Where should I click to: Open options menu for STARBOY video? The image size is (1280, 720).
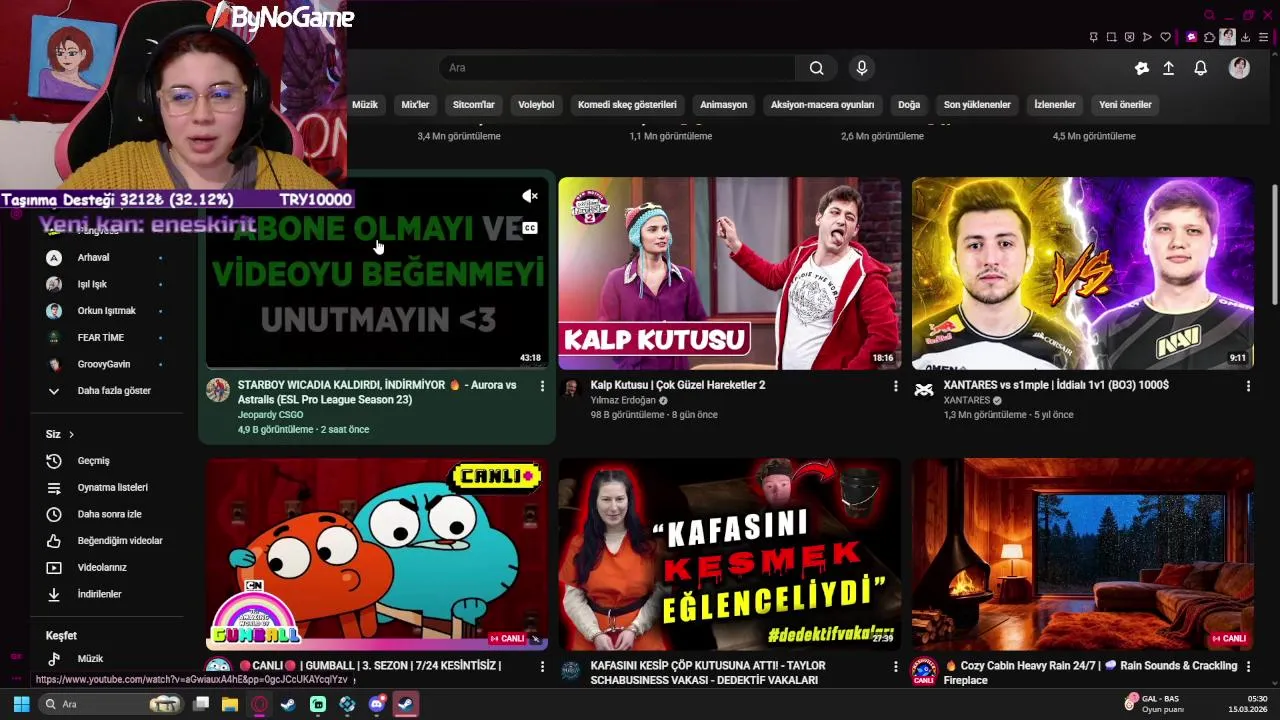[543, 386]
